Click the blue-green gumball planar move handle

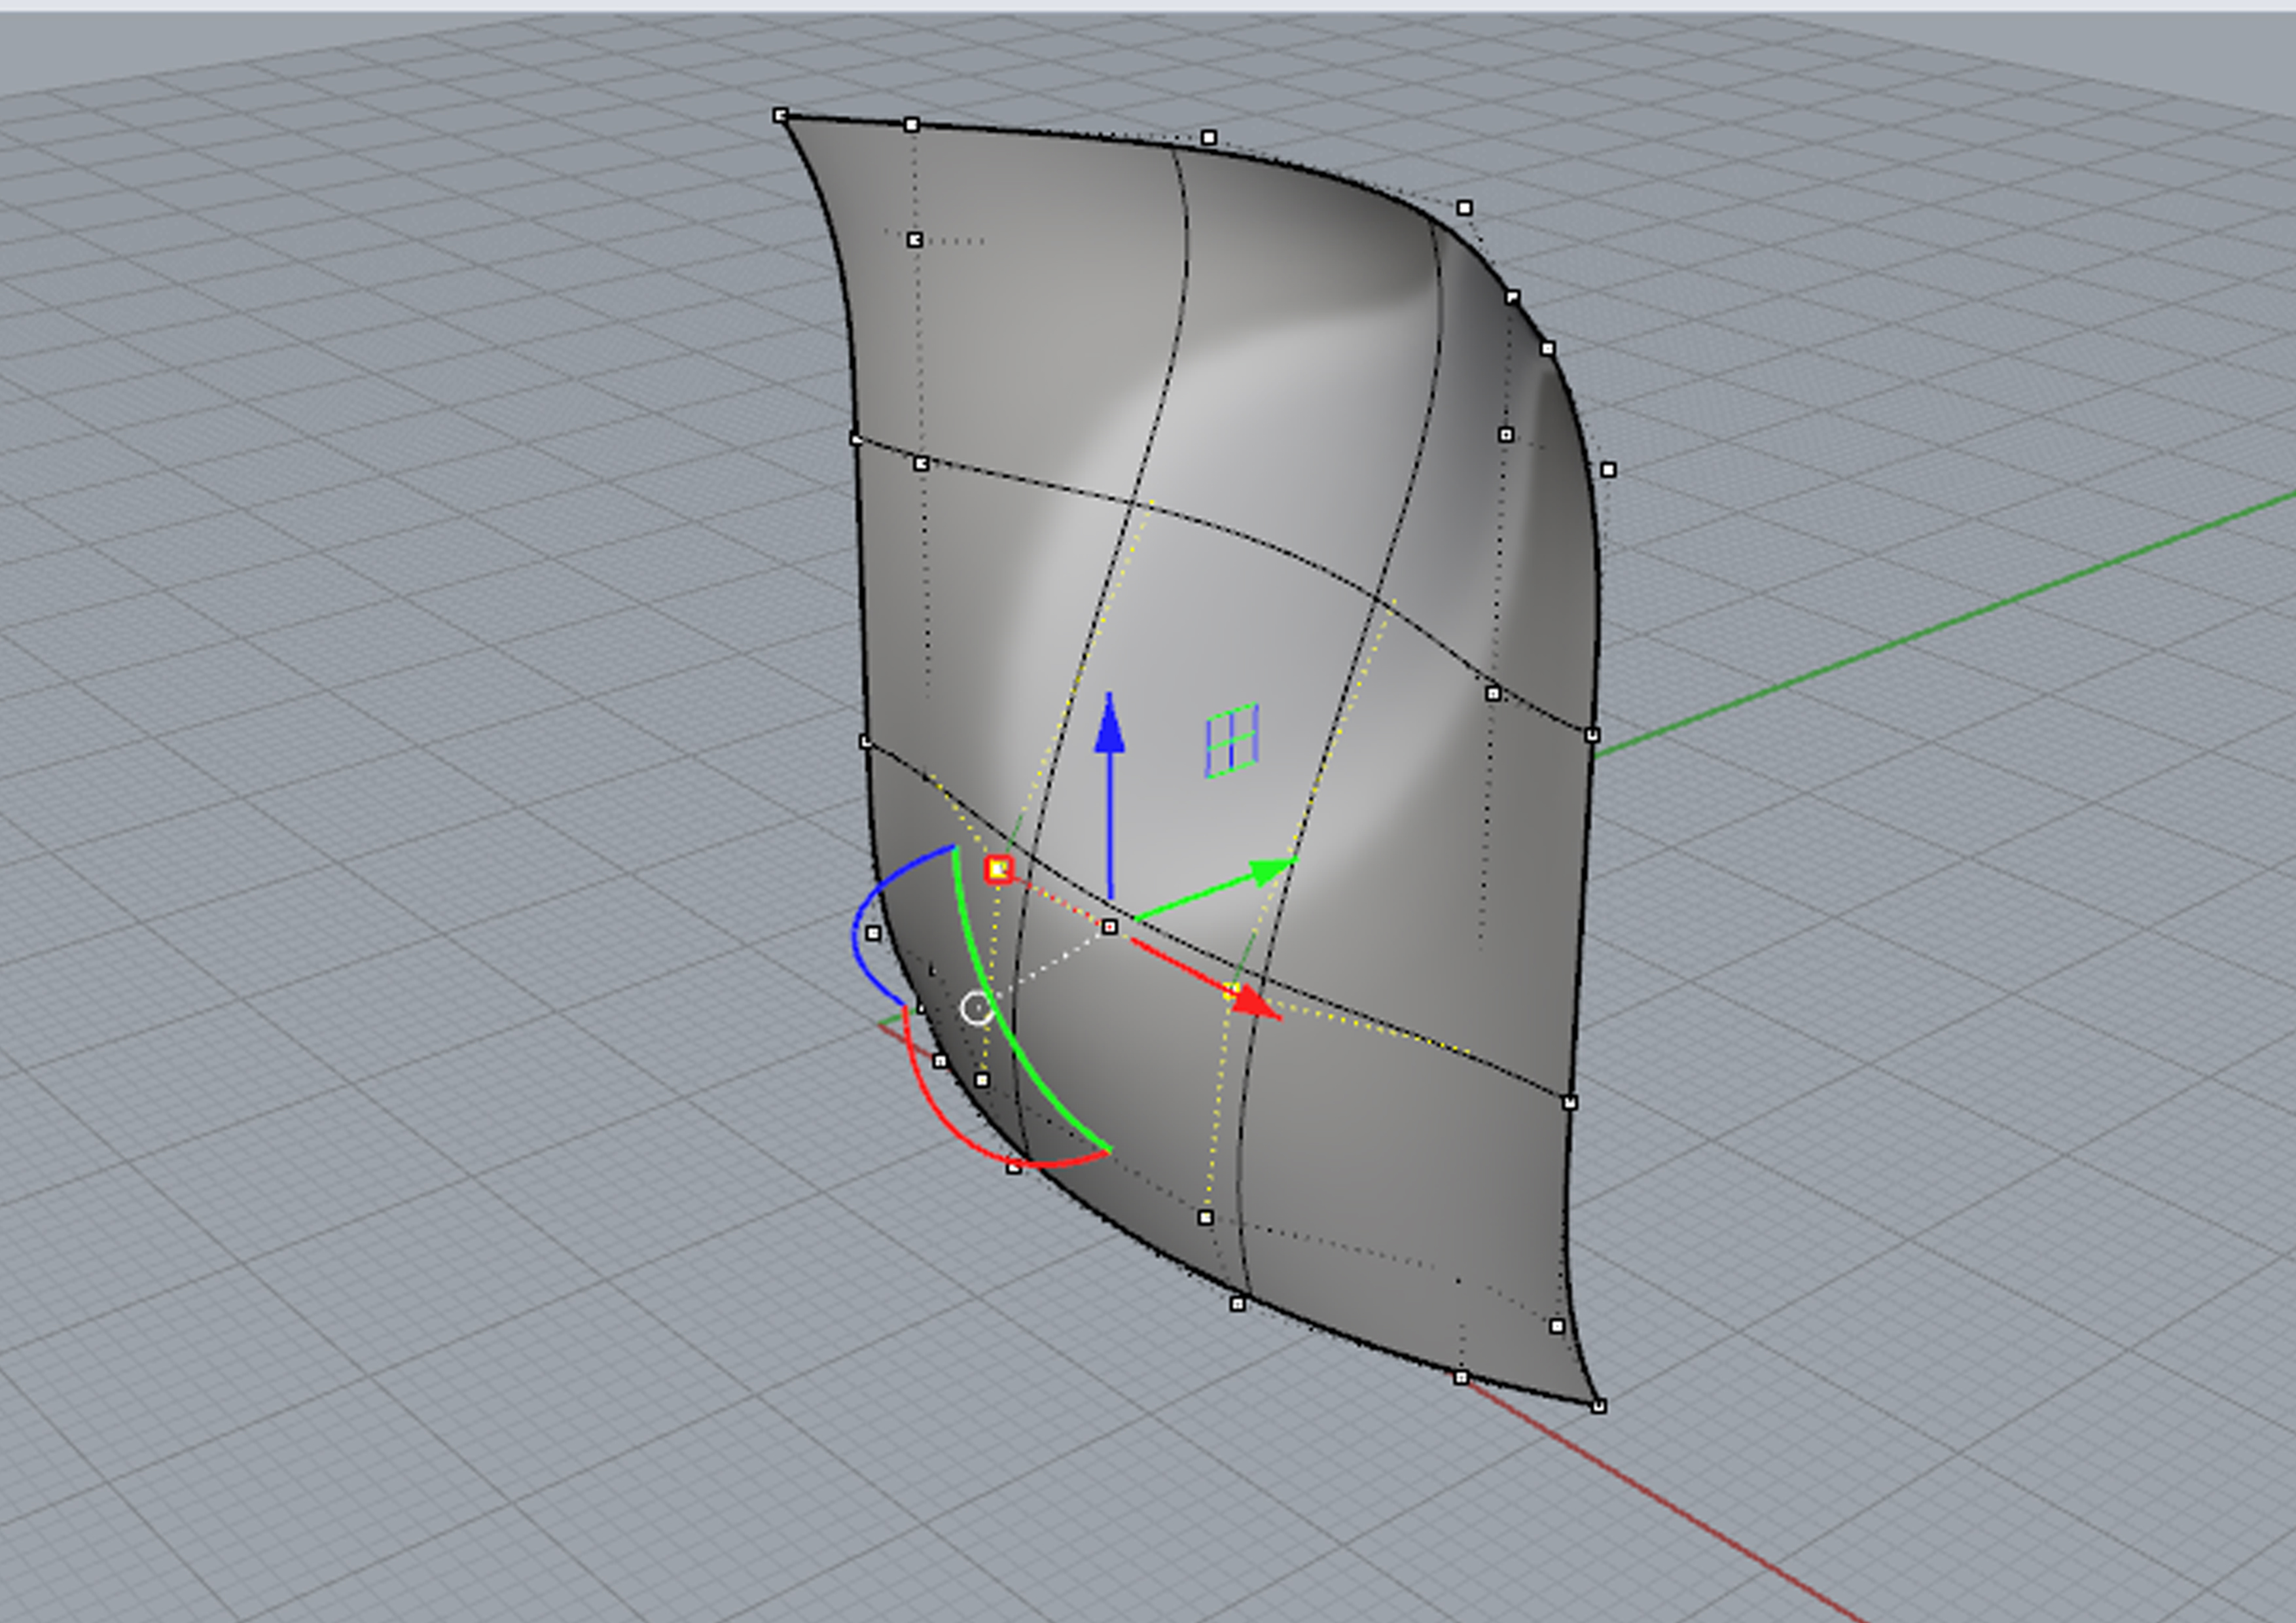point(1231,741)
